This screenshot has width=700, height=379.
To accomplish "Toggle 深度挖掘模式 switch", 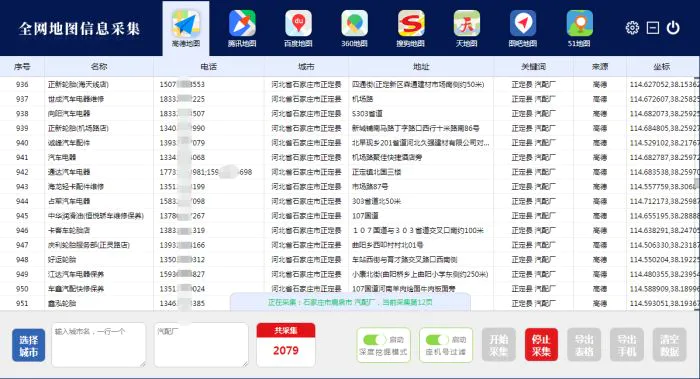I will (x=374, y=340).
